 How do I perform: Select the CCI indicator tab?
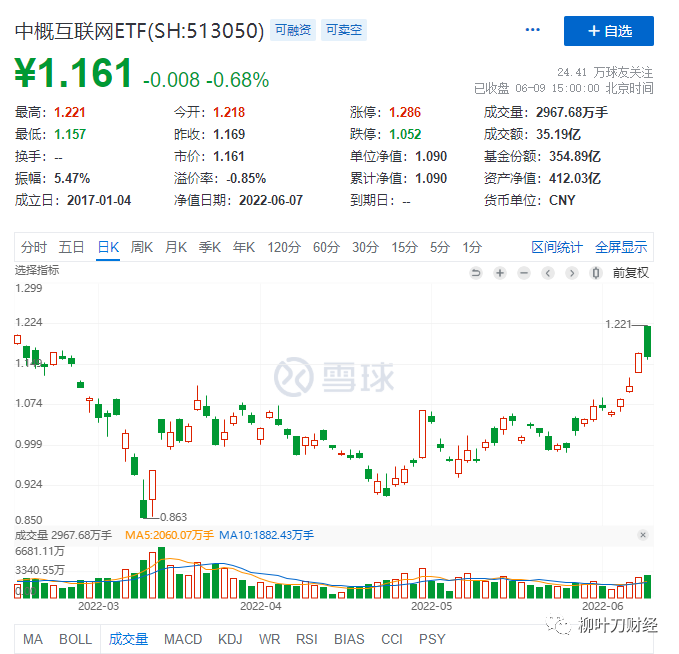click(391, 639)
